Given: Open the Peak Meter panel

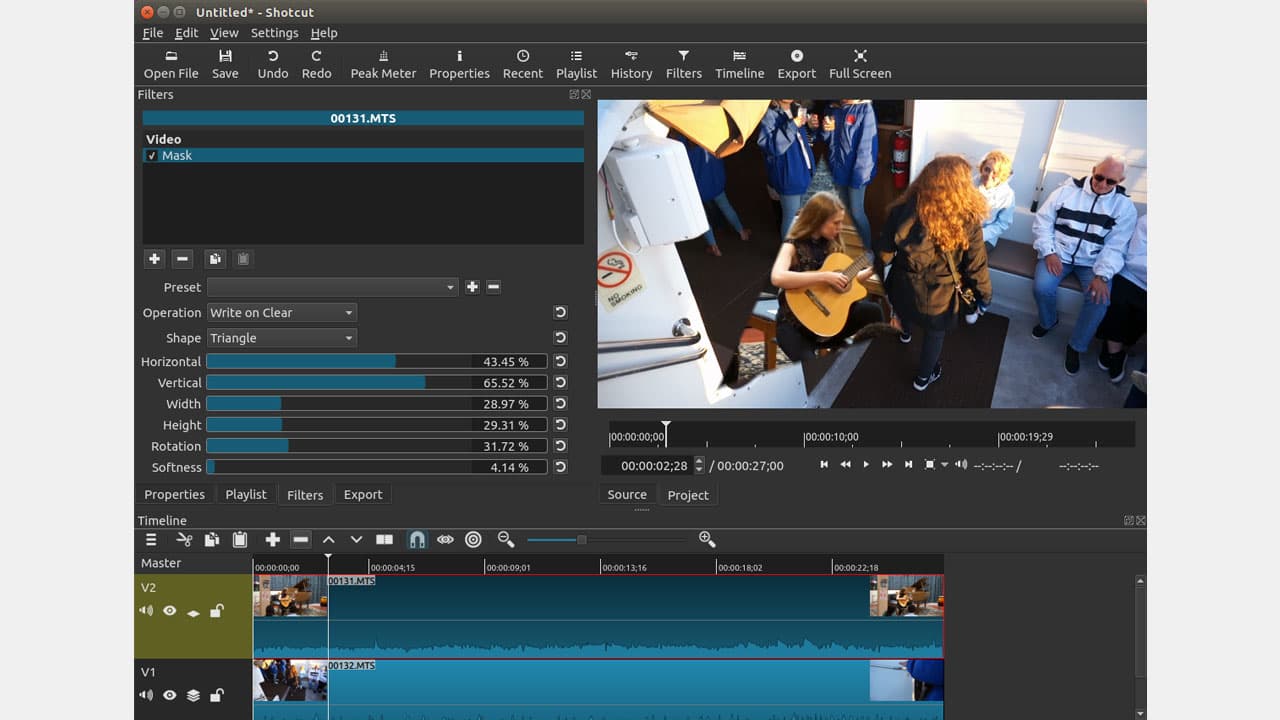Looking at the screenshot, I should [383, 63].
